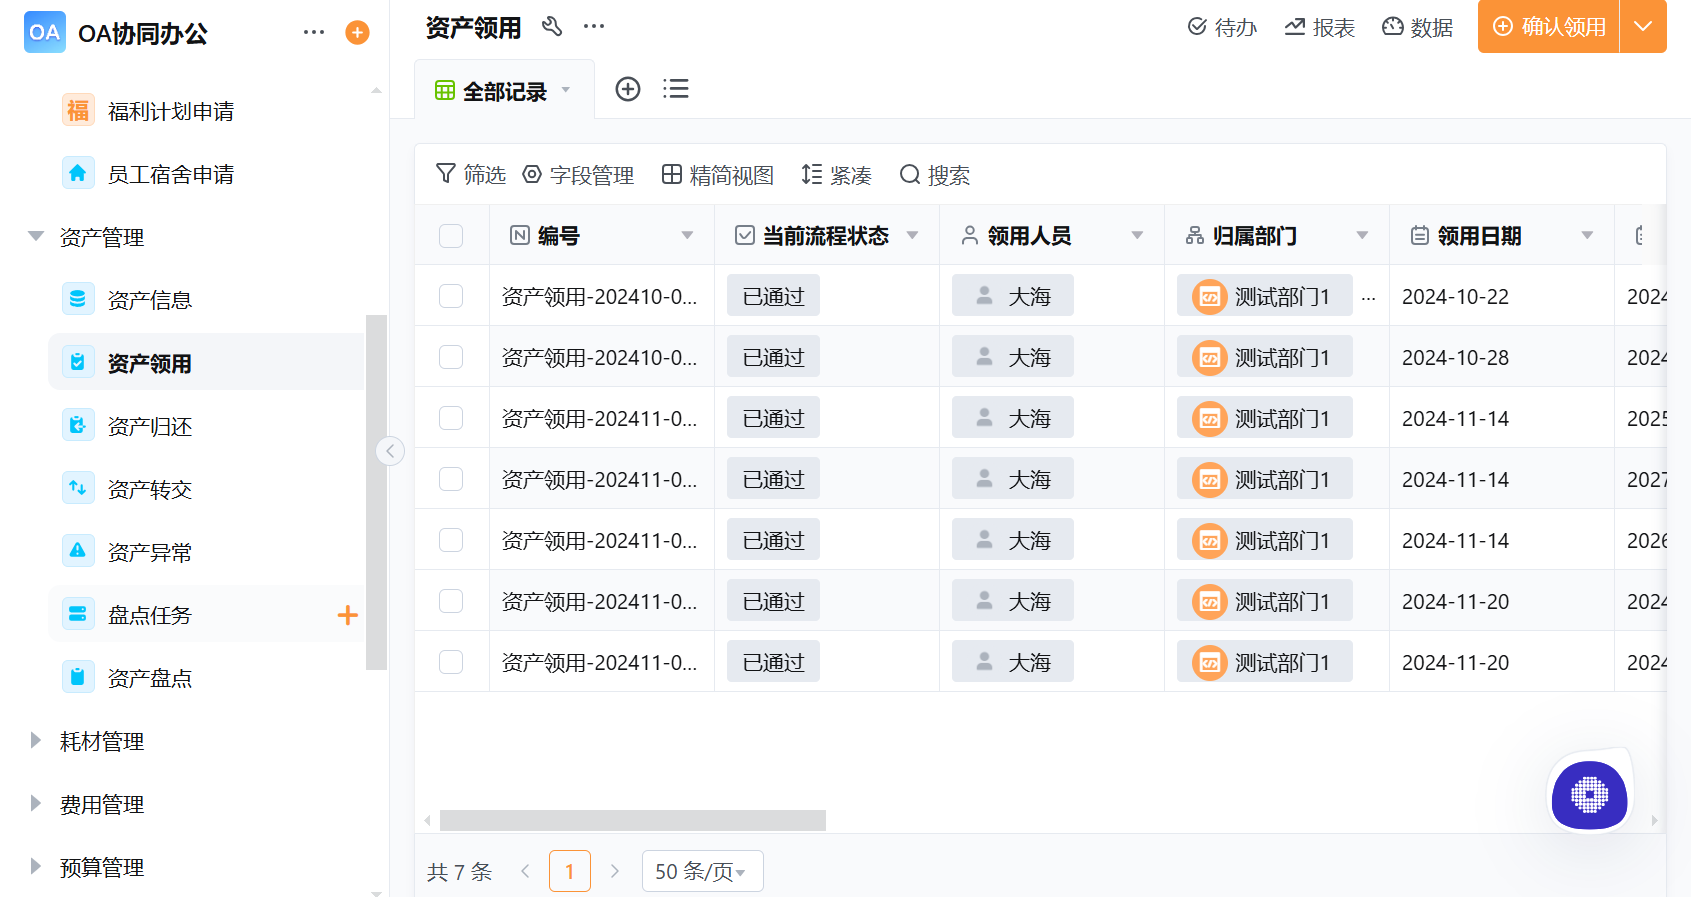This screenshot has width=1691, height=897.
Task: Open 盘点任务 in the sidebar
Action: (150, 615)
